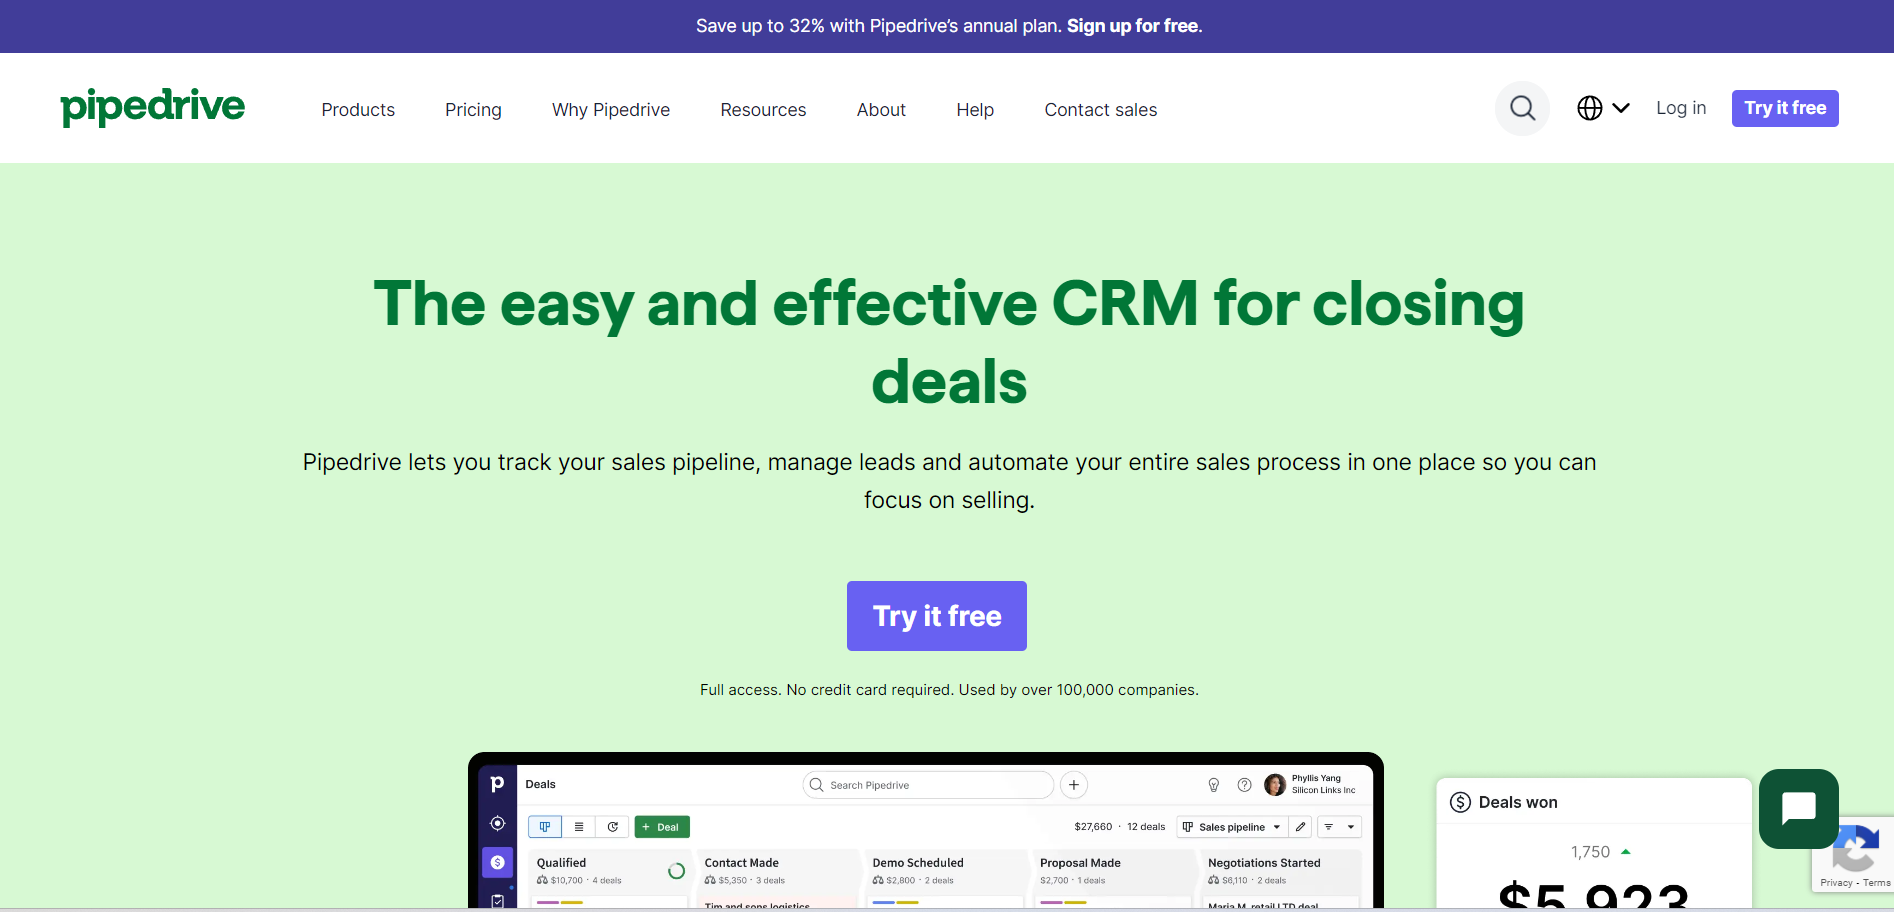Click the lightbulb icon in dashboard header
The image size is (1894, 912).
coord(1213,785)
